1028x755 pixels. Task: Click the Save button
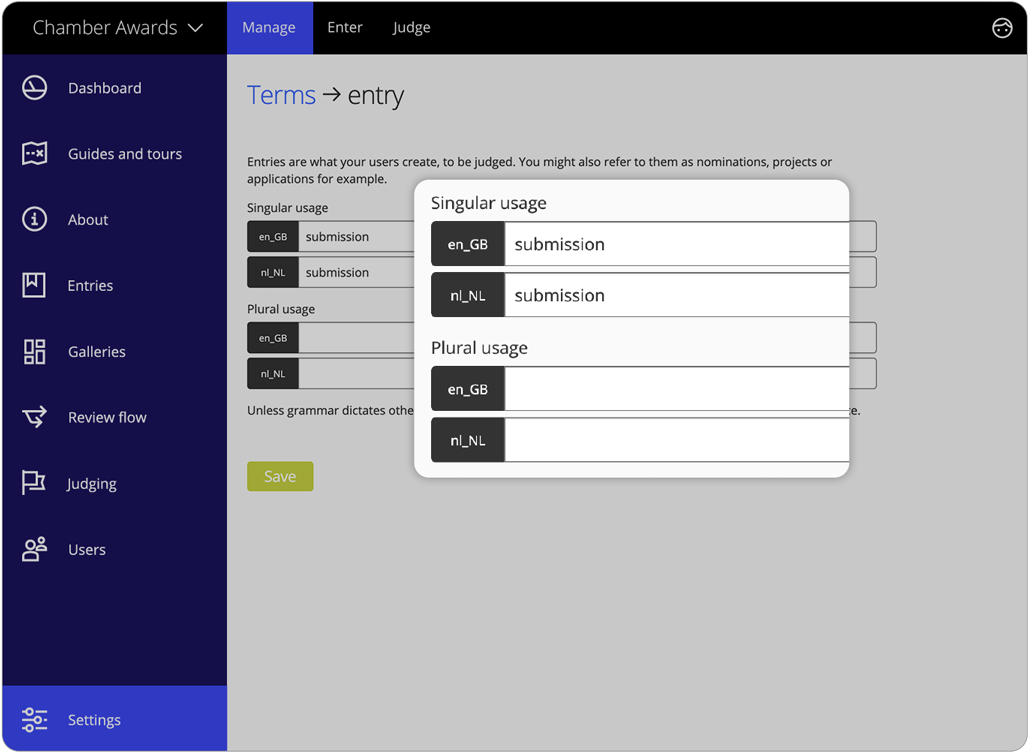click(280, 476)
